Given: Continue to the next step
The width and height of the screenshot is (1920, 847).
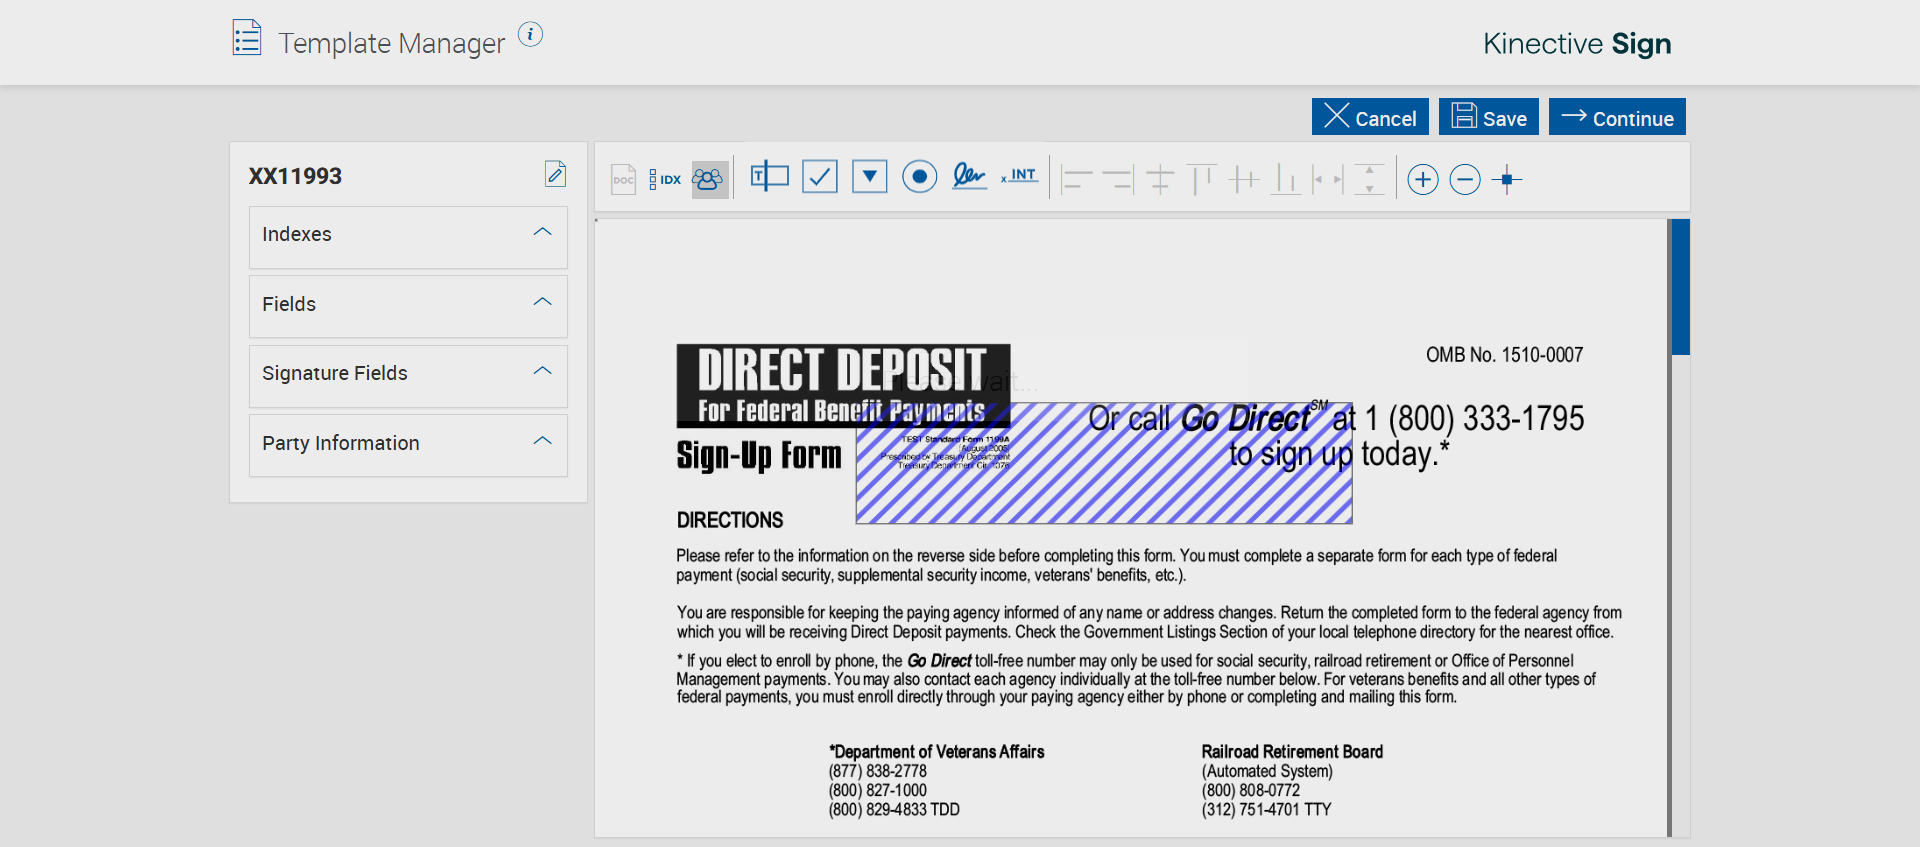Looking at the screenshot, I should pos(1617,117).
